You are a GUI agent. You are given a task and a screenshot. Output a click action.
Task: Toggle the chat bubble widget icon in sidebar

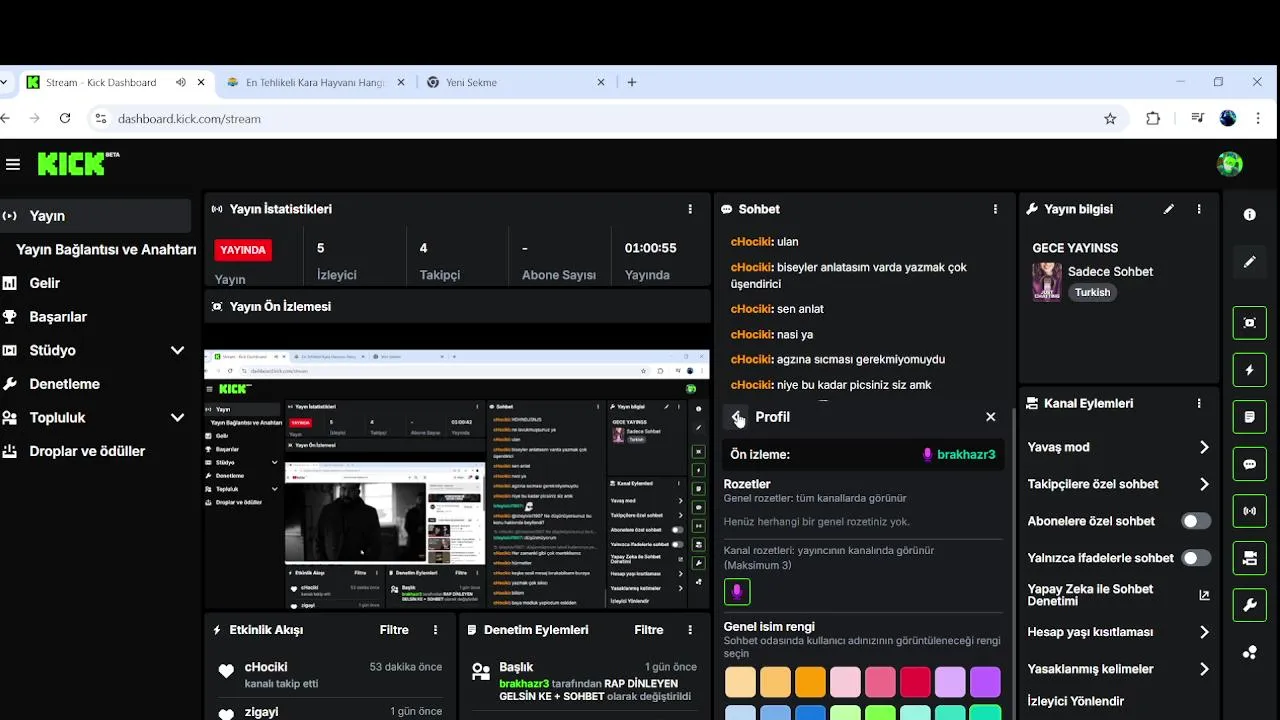click(1250, 464)
